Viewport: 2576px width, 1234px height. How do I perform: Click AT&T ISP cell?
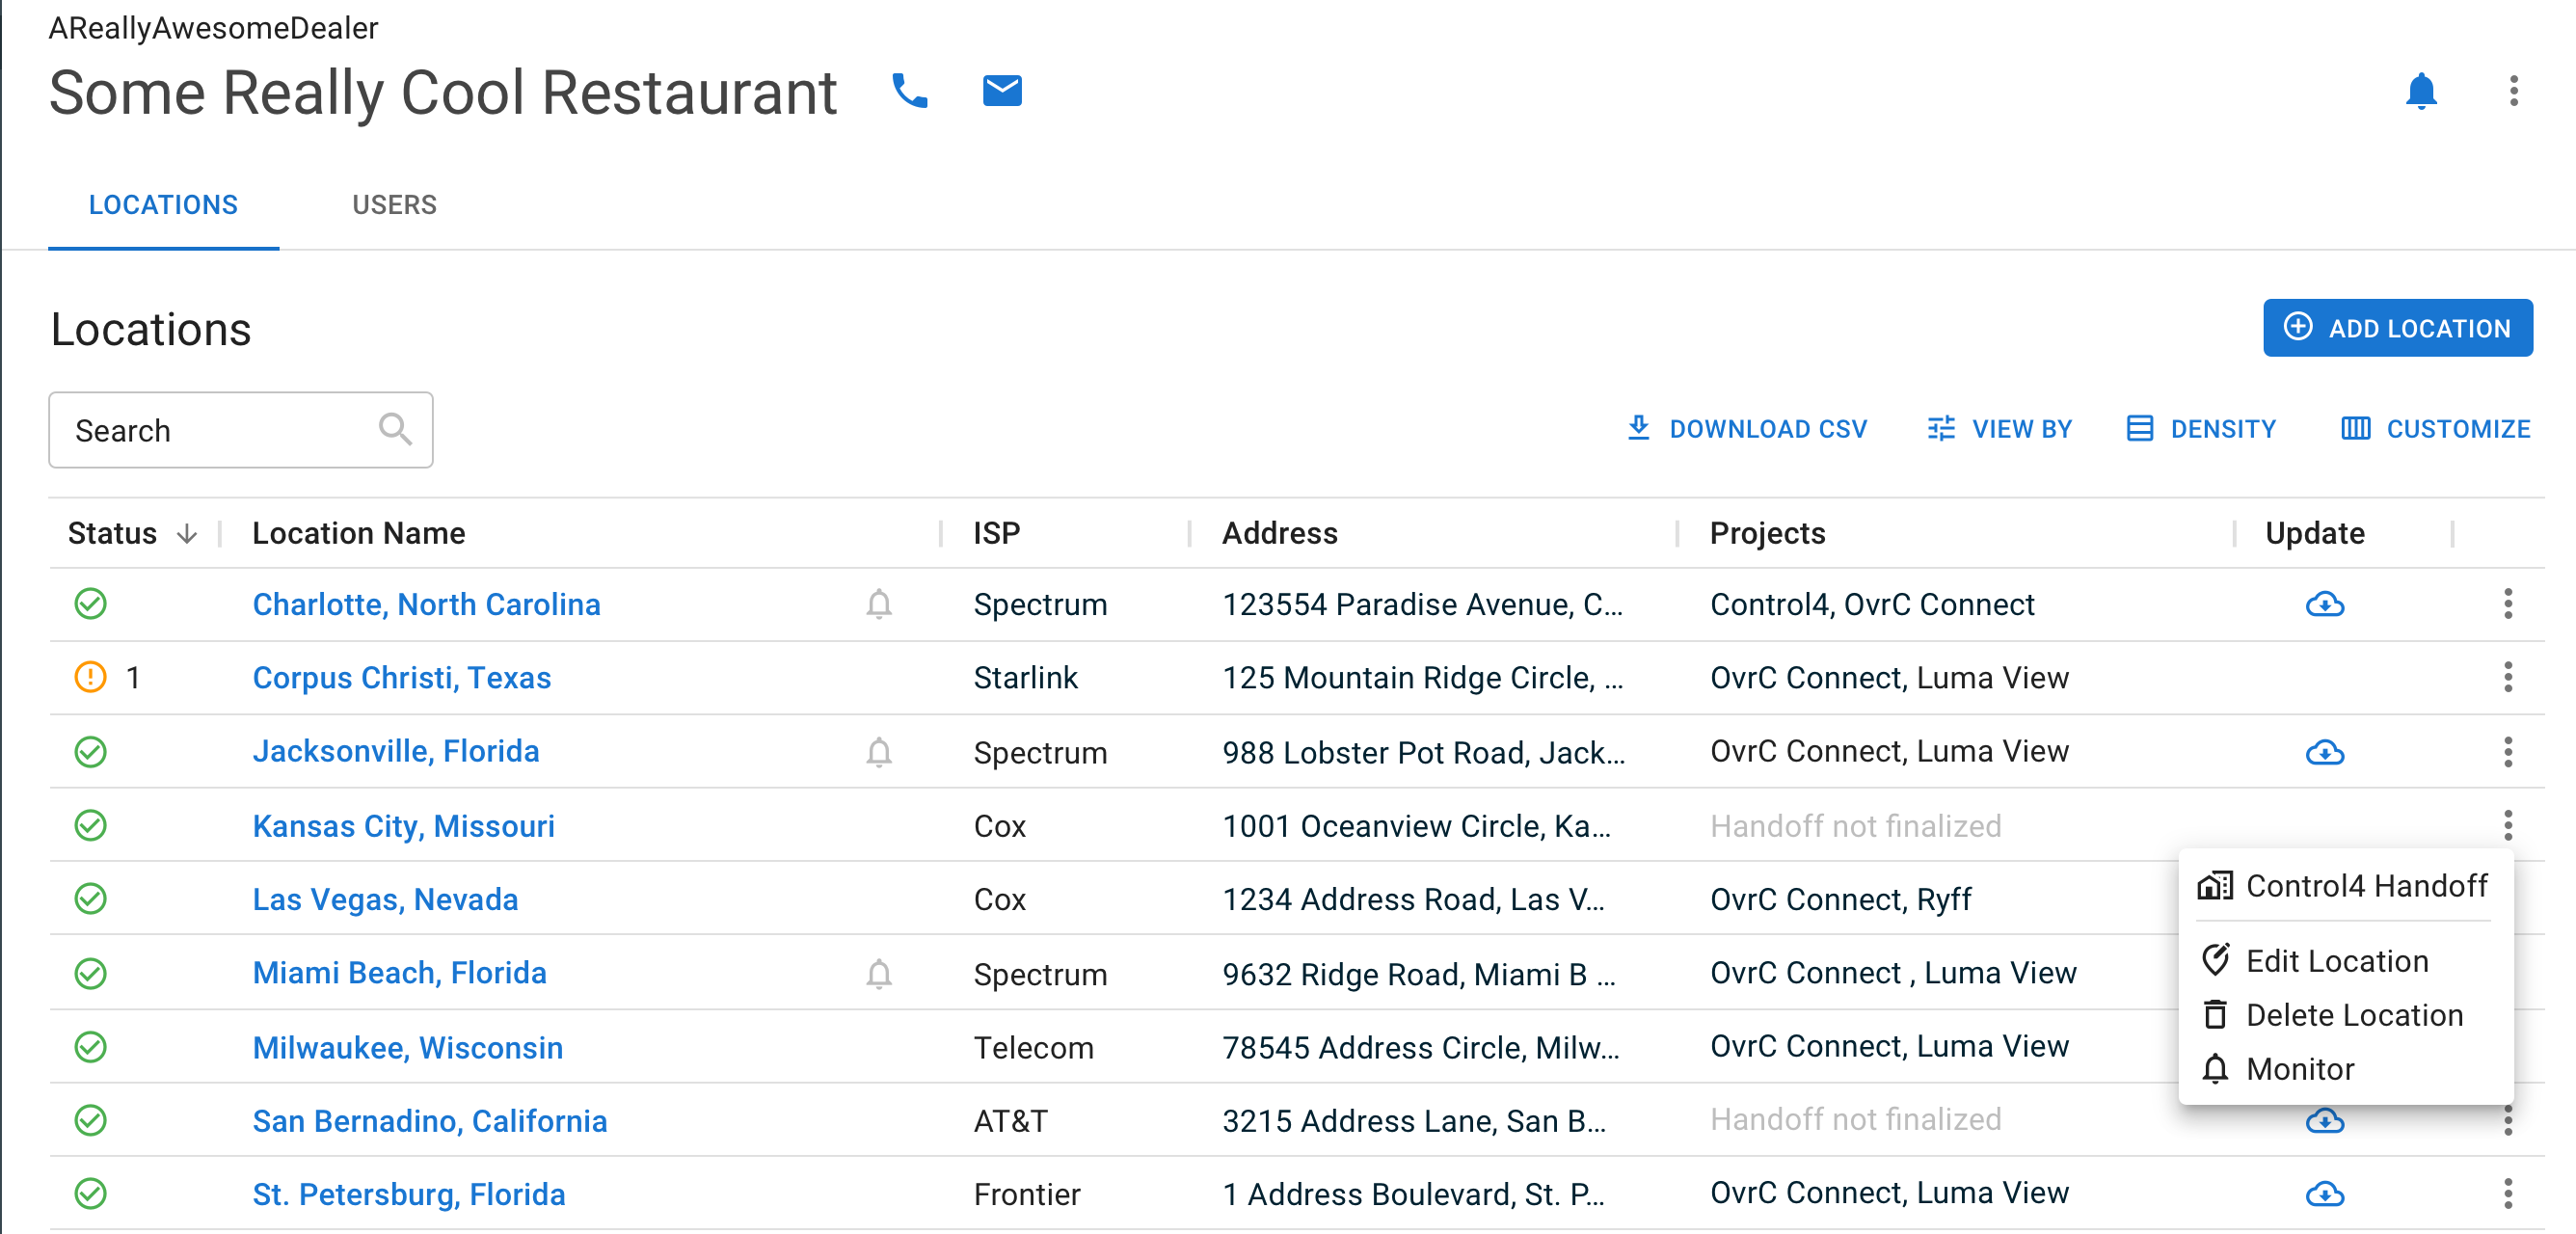[x=1011, y=1121]
